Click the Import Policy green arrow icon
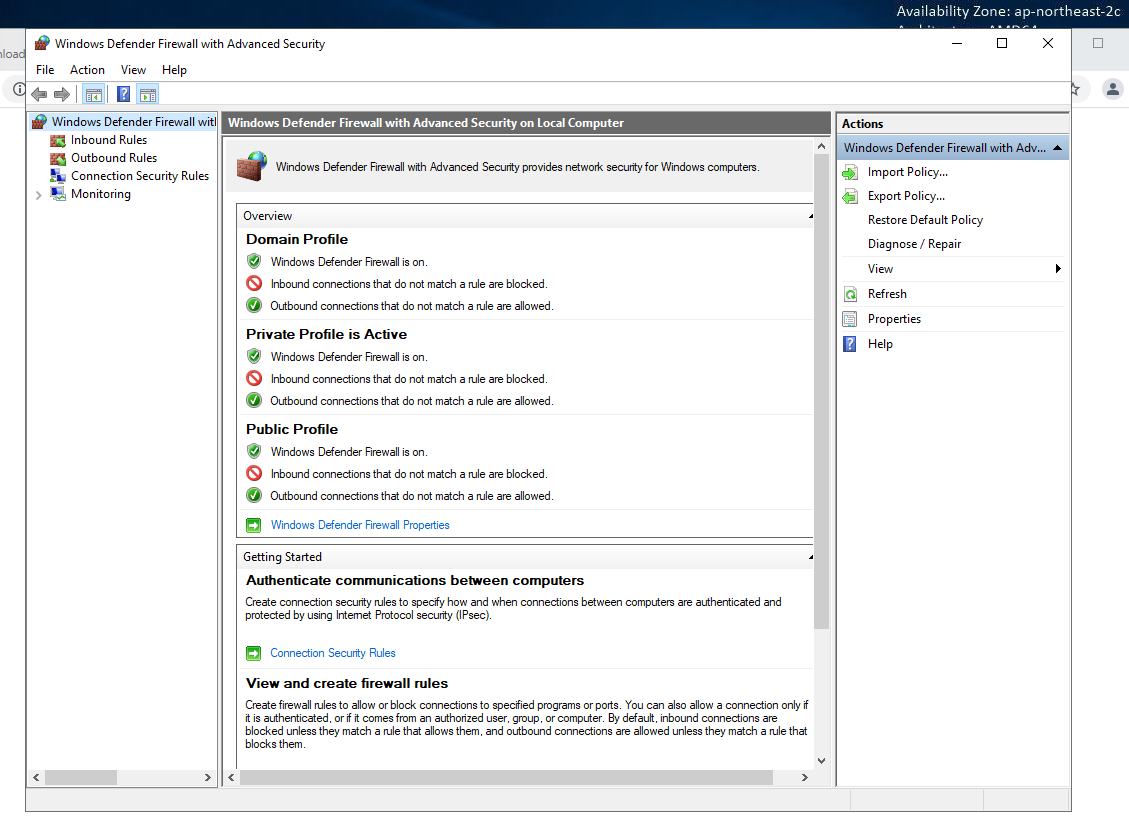1129x832 pixels. coord(850,172)
